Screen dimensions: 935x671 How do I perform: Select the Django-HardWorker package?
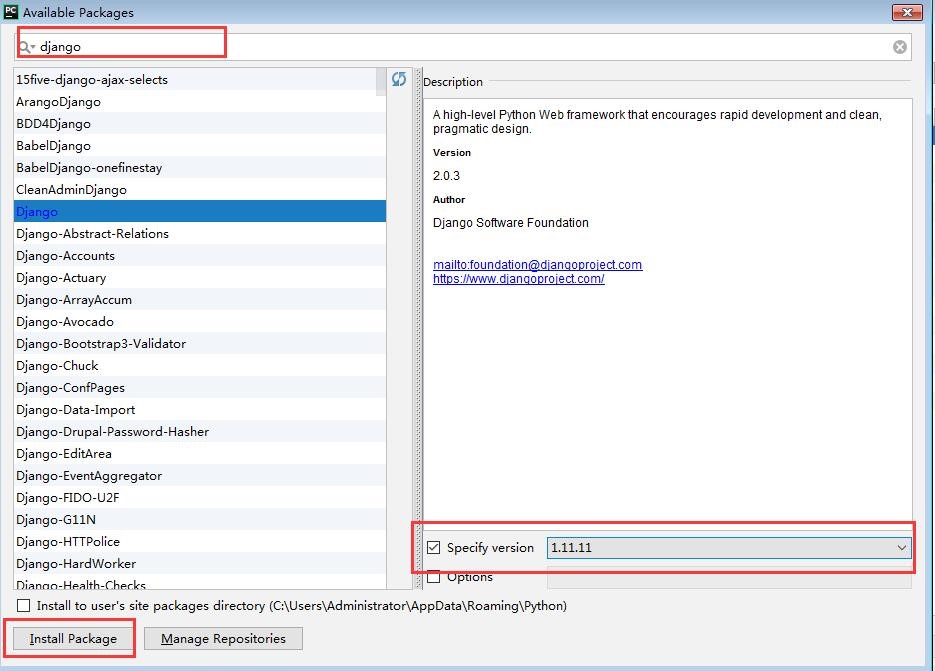click(200, 564)
